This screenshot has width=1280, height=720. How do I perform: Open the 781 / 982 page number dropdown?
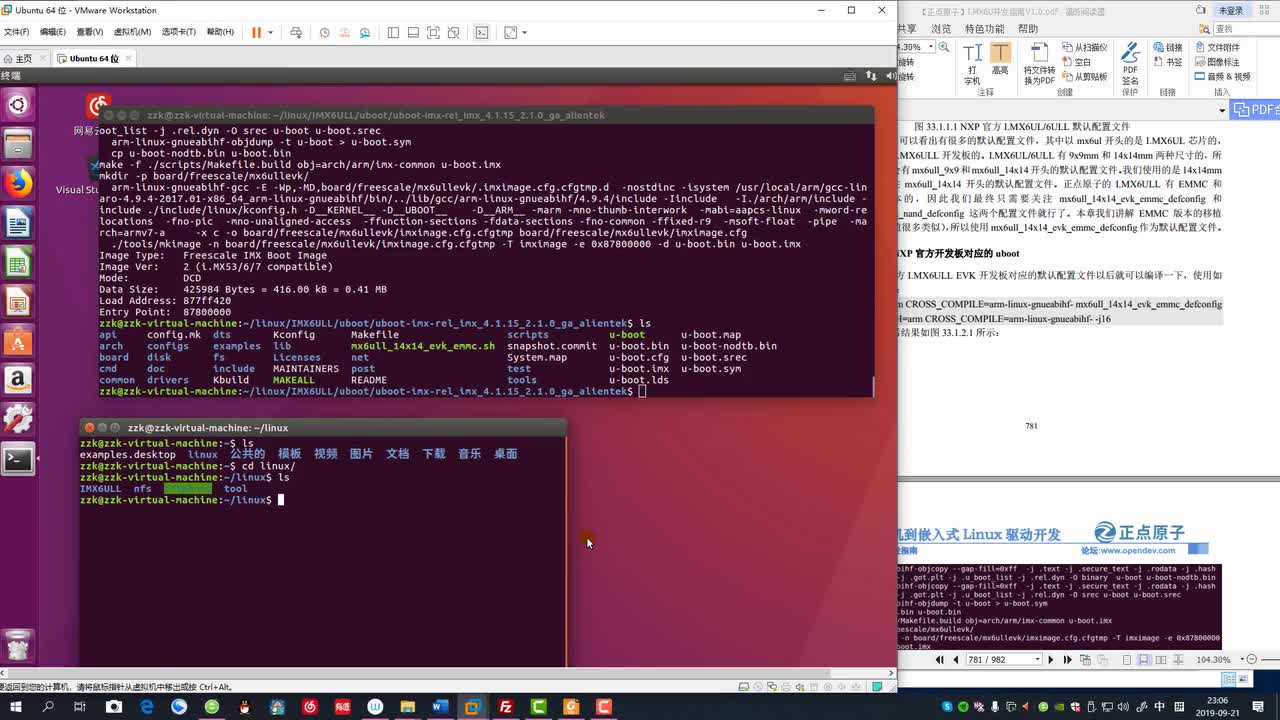click(1037, 660)
